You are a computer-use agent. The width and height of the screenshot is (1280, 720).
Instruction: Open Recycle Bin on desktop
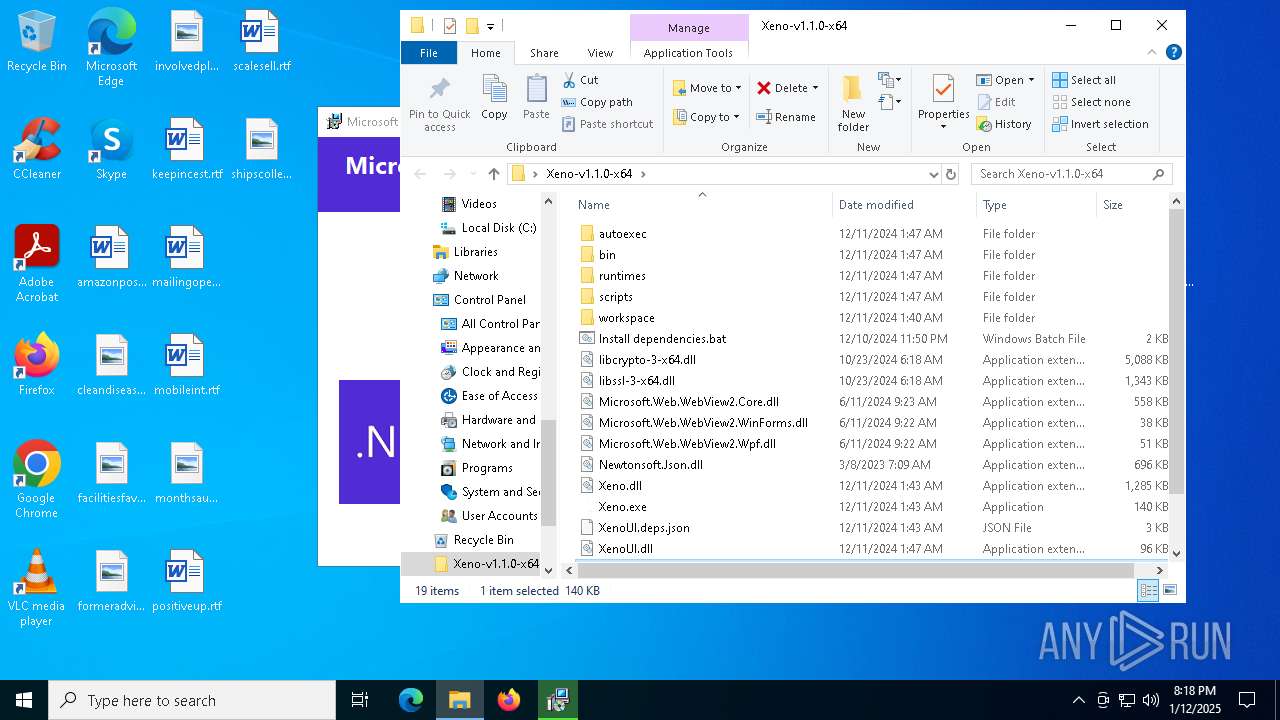click(x=37, y=42)
